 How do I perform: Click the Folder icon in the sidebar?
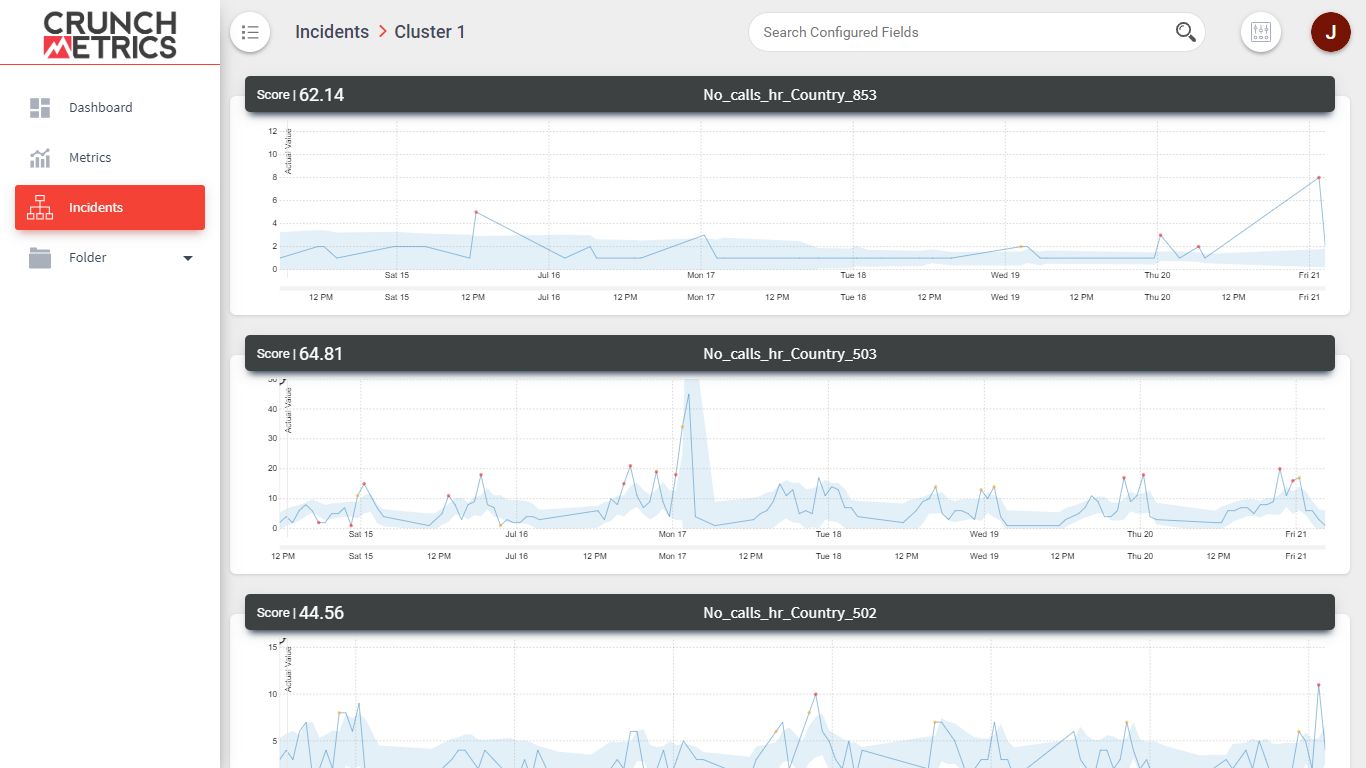click(x=40, y=257)
